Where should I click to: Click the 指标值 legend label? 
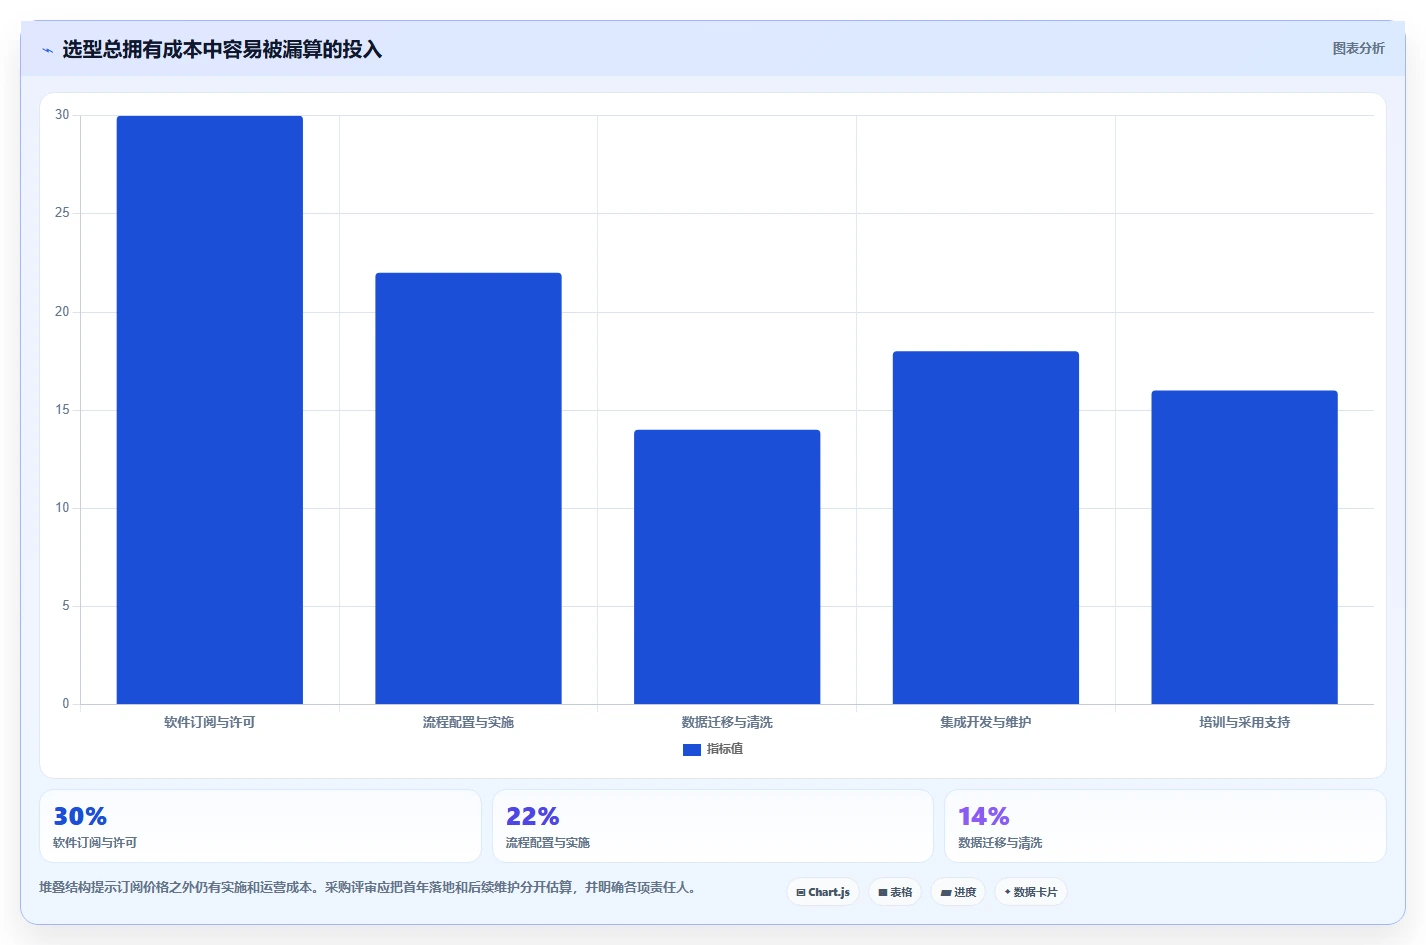pyautogui.click(x=725, y=749)
